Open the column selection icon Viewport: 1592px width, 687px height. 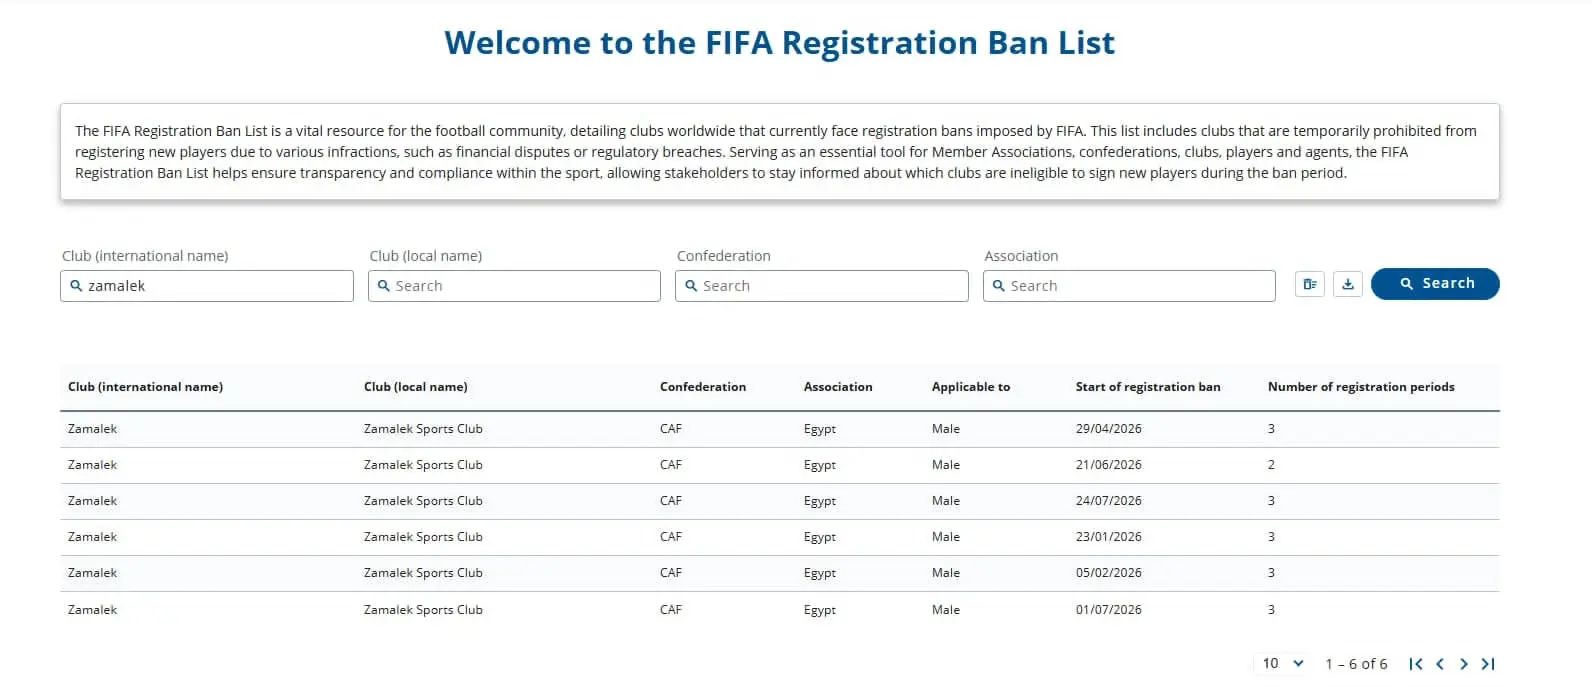pos(1309,284)
